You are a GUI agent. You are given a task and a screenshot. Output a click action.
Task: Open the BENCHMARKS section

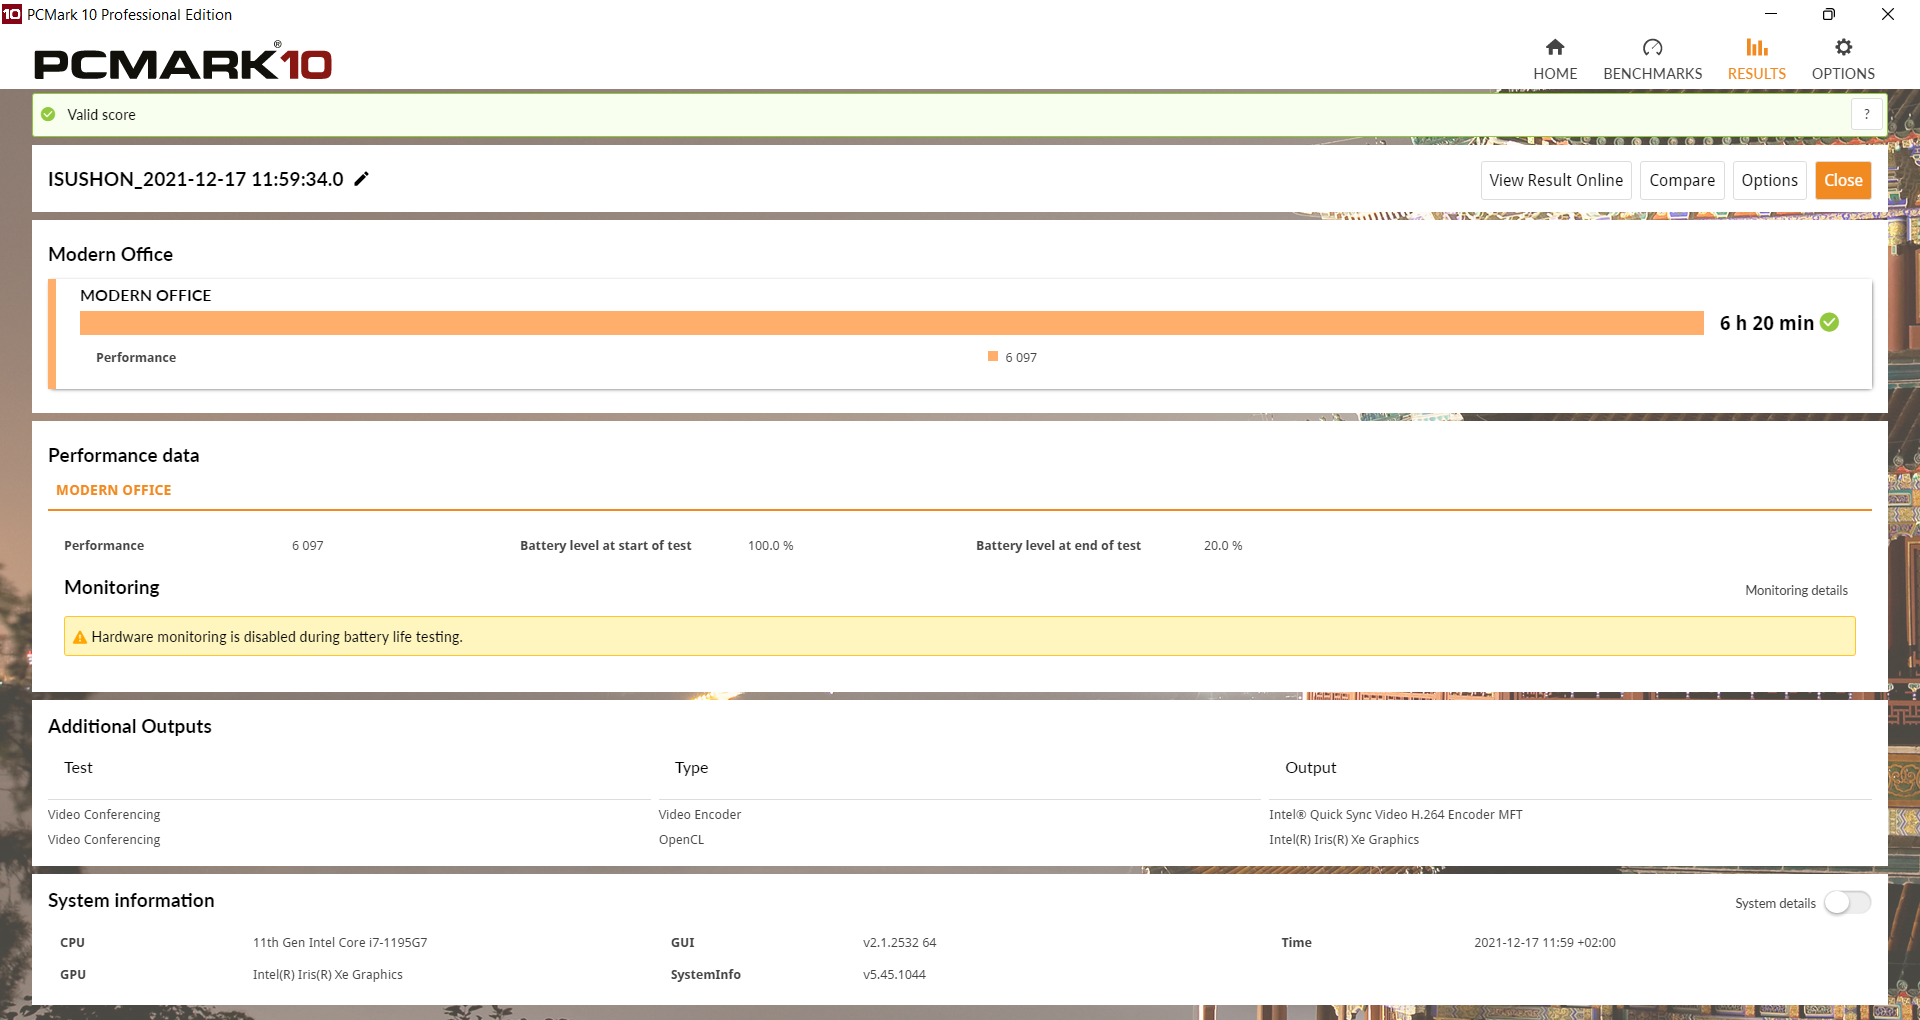(x=1652, y=60)
